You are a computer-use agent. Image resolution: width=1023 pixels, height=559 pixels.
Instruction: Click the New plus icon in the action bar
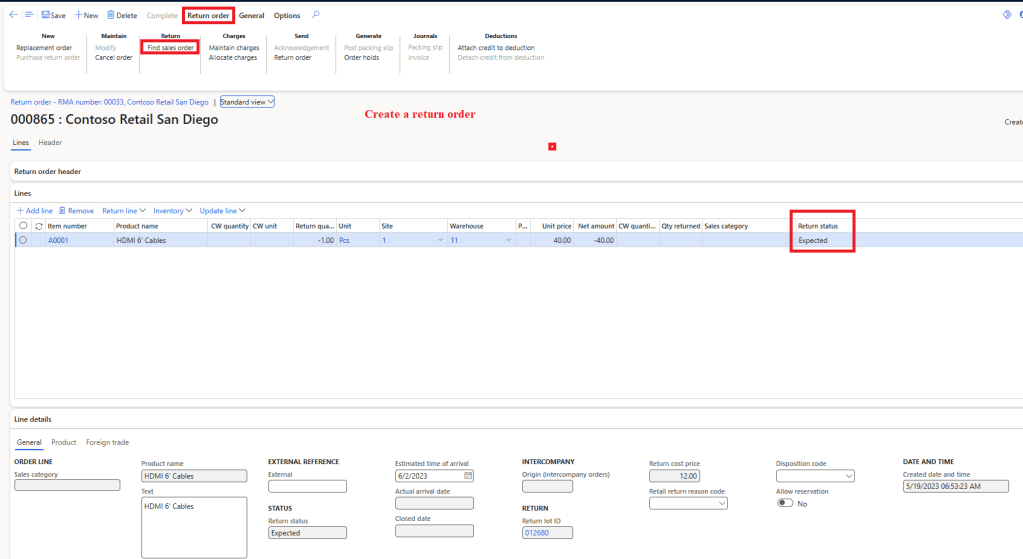(x=78, y=16)
